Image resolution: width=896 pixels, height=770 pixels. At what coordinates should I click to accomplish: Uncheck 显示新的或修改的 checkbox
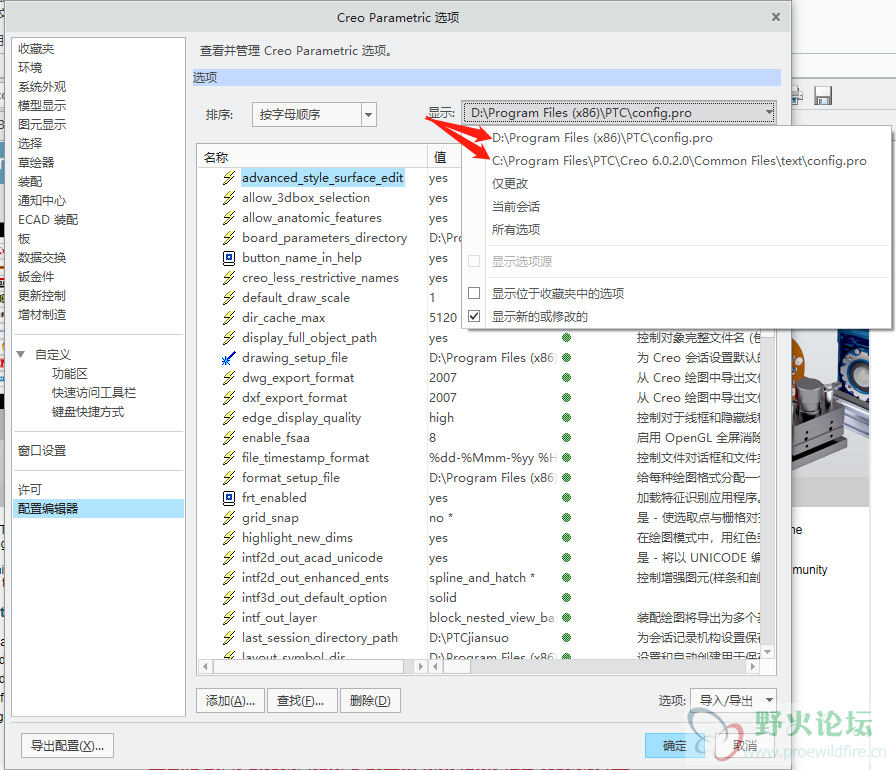pos(474,316)
